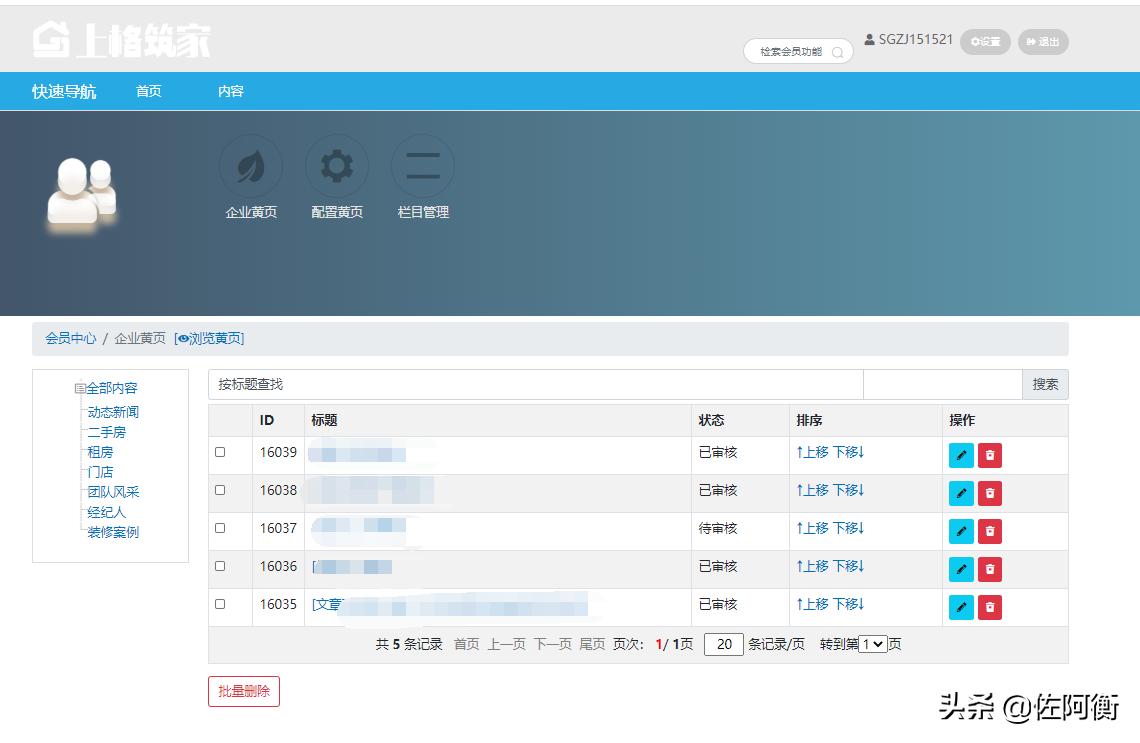Expand the 装修案例 category

[x=114, y=532]
